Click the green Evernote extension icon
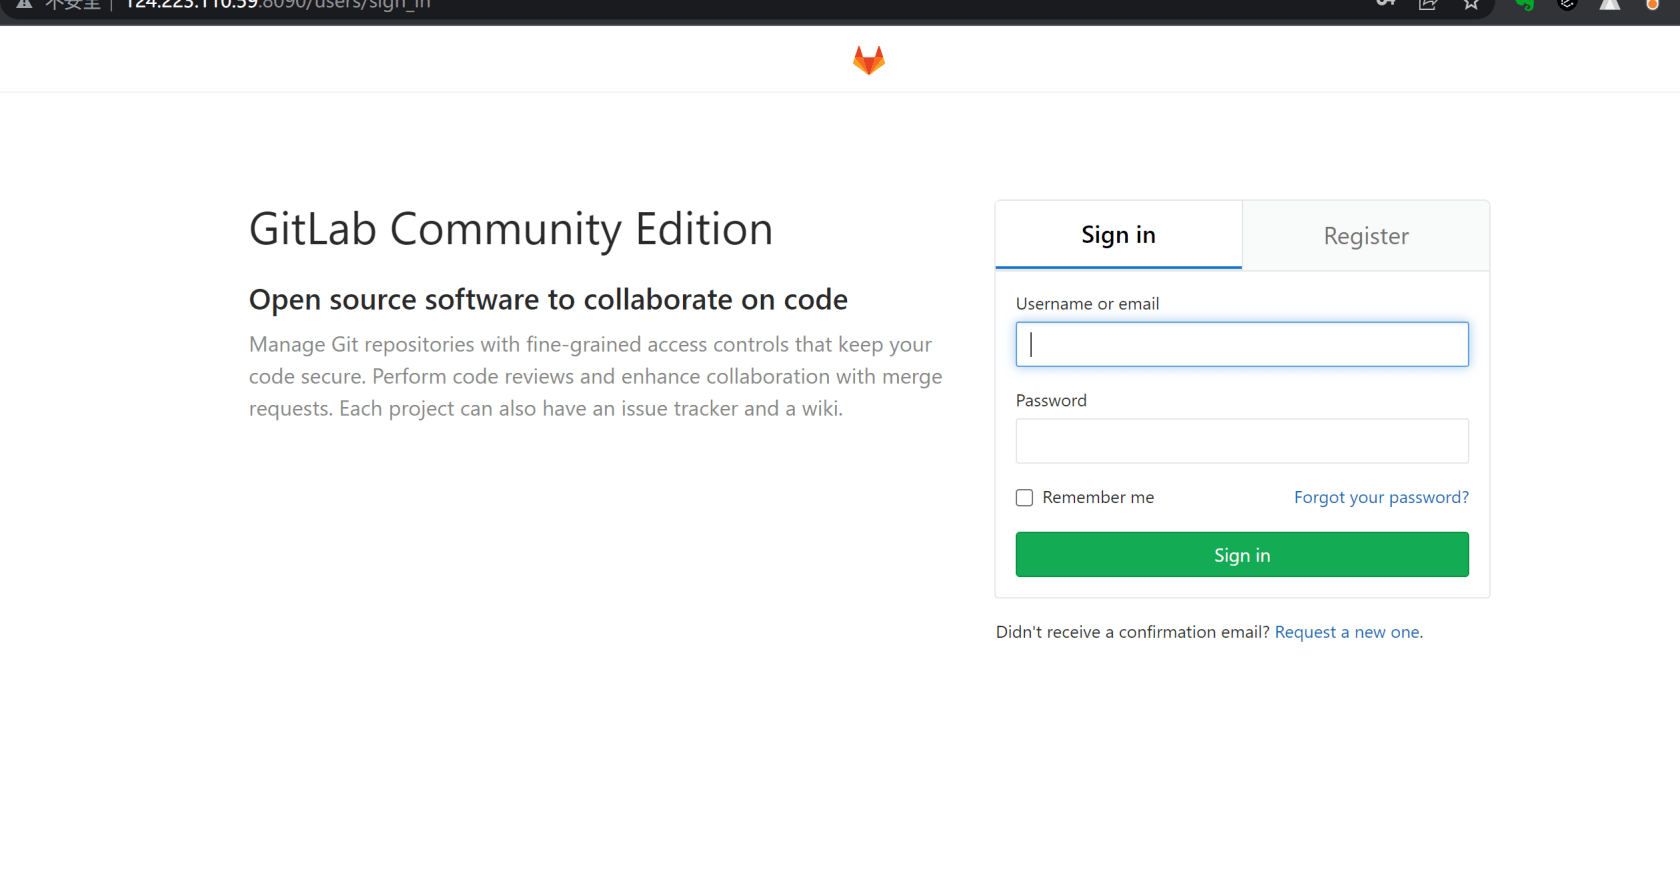This screenshot has height=874, width=1680. [x=1525, y=4]
